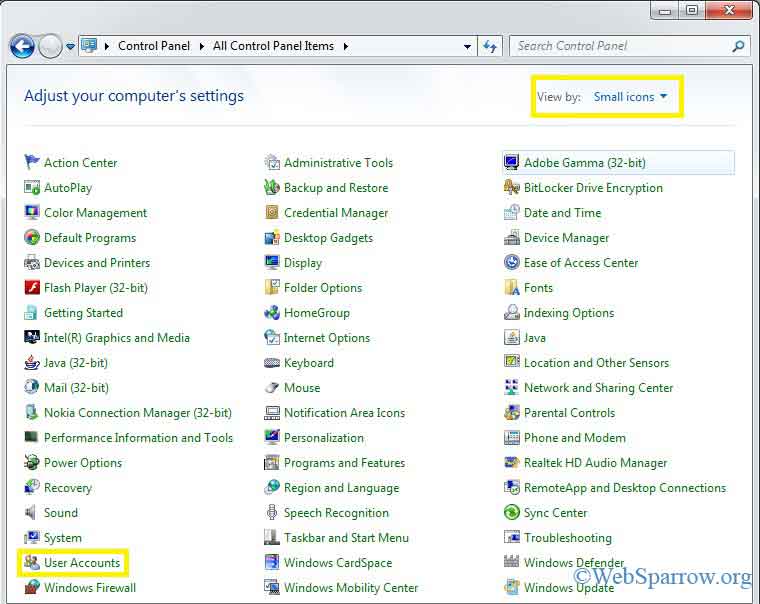Open Region and Language link
760x604 pixels.
click(x=342, y=488)
